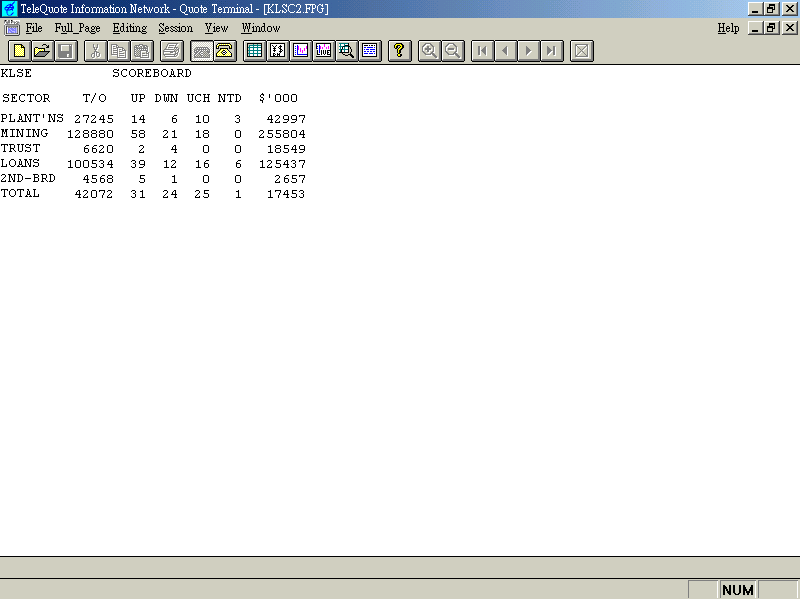Restore the inner KLSC2.FPG document window
This screenshot has width=800, height=600.
click(772, 28)
